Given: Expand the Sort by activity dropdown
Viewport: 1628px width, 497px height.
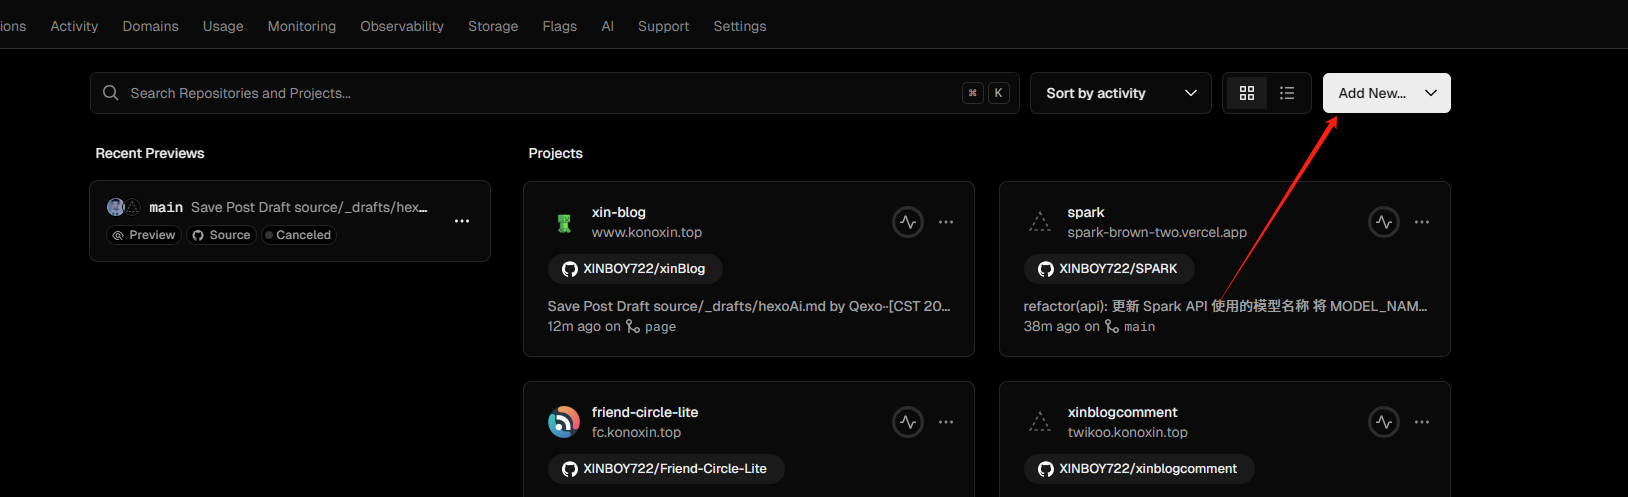Looking at the screenshot, I should (x=1120, y=93).
